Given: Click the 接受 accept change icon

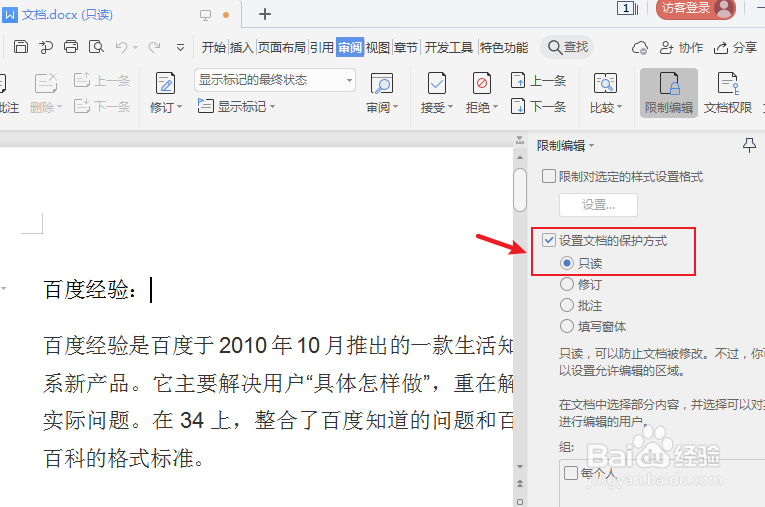Looking at the screenshot, I should click(x=436, y=83).
